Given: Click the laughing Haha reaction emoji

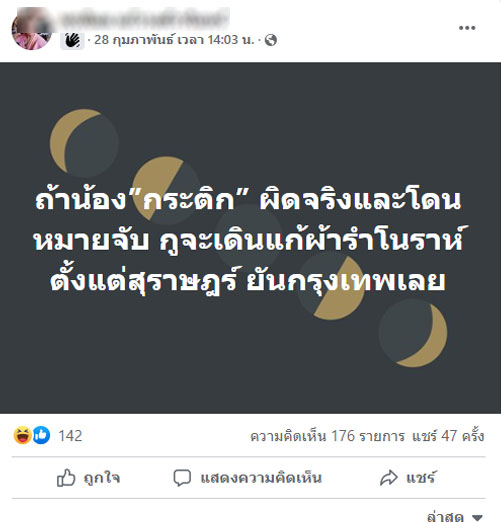Looking at the screenshot, I should coord(22,435).
